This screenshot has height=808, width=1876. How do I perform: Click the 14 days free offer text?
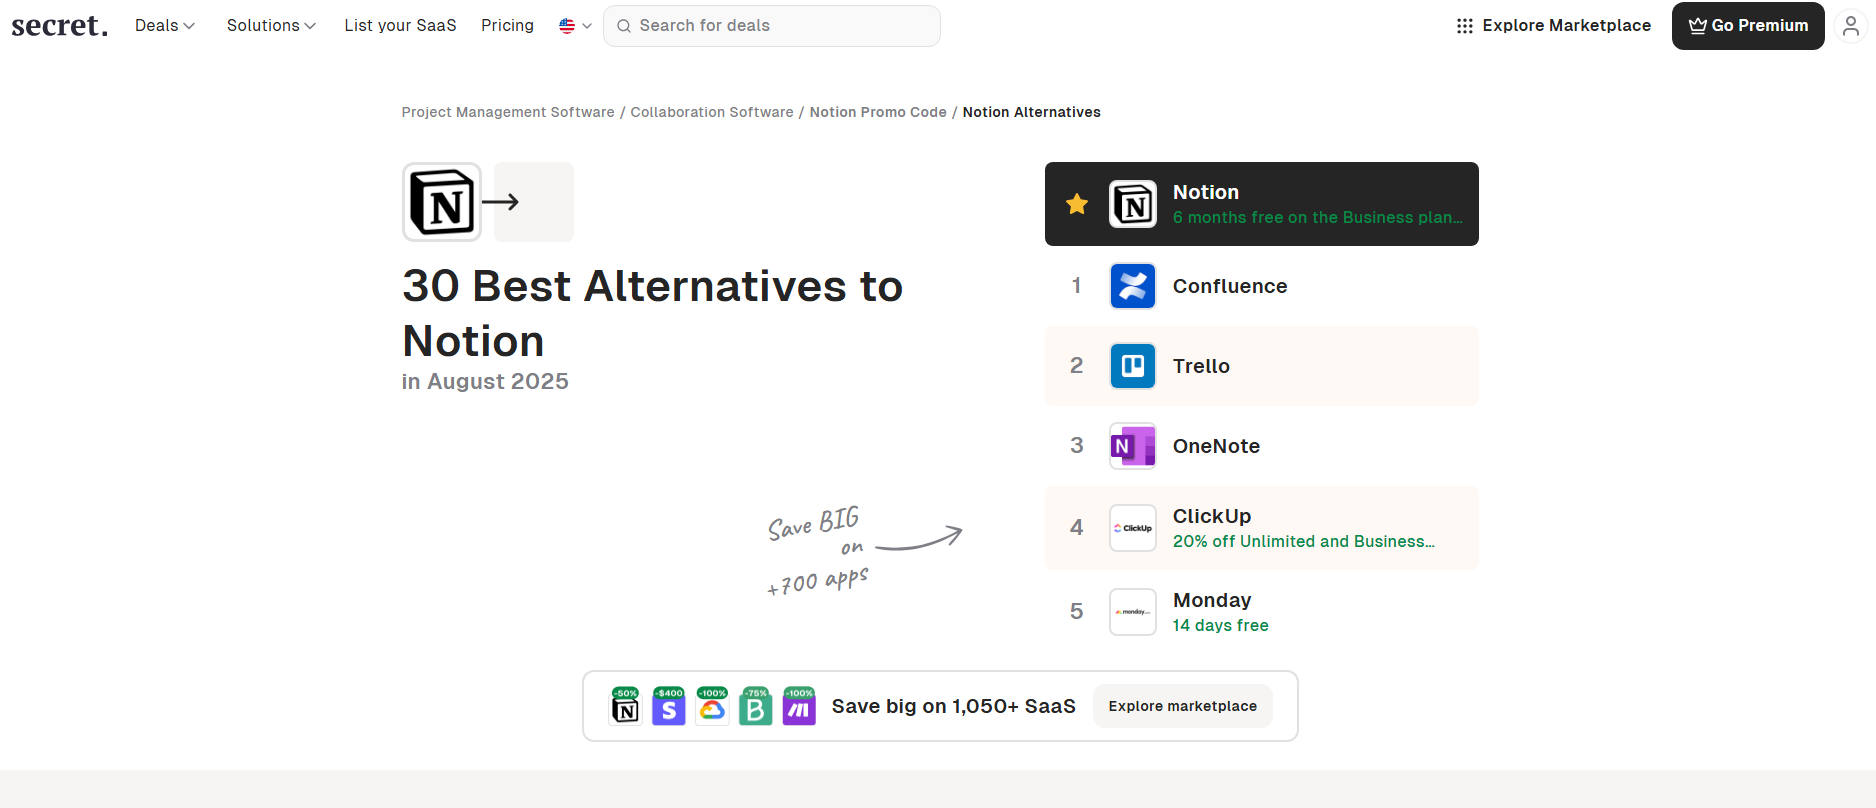[x=1221, y=626]
